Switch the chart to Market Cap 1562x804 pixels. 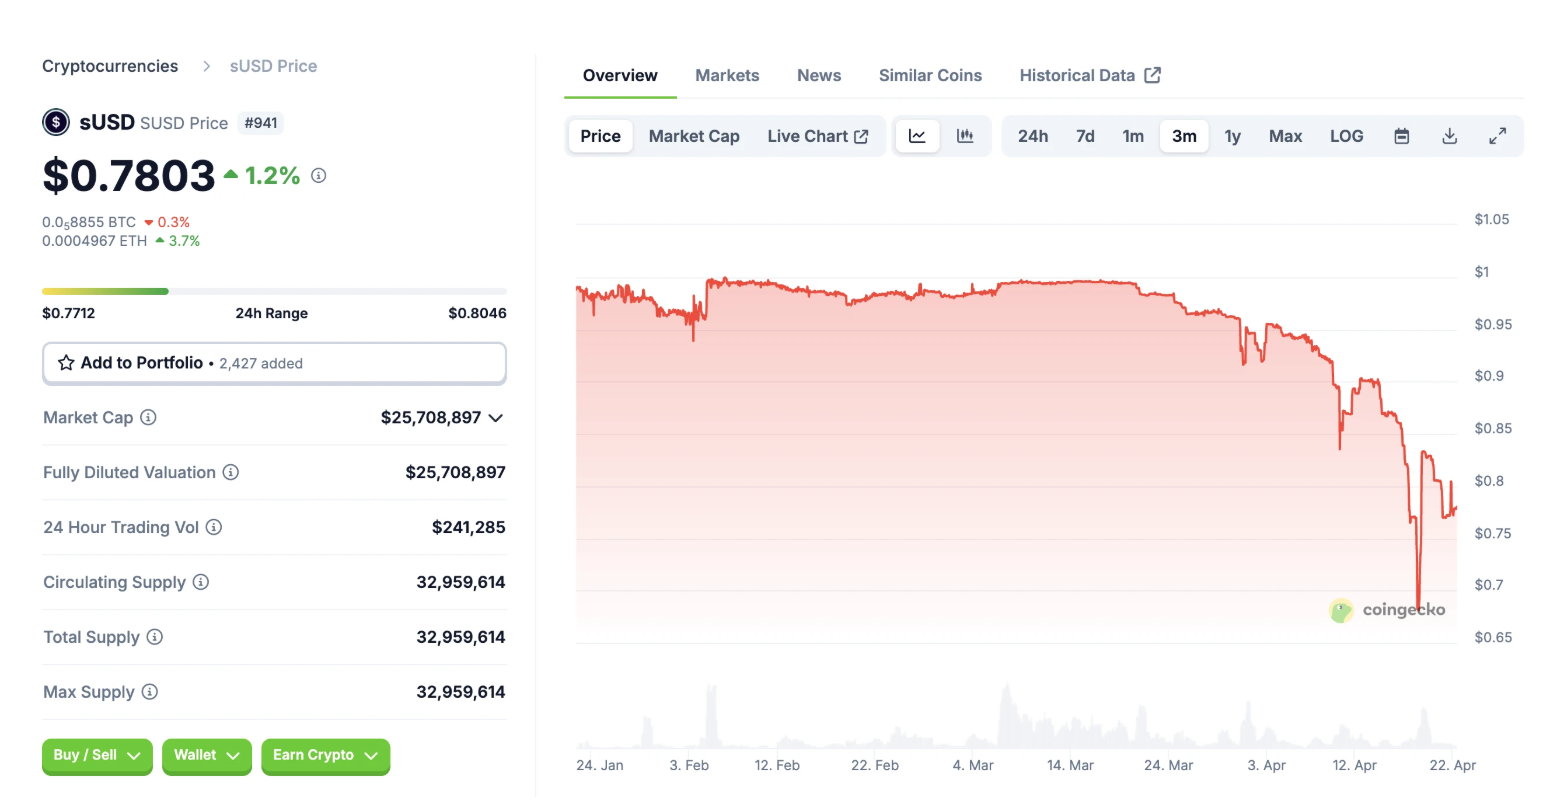click(x=694, y=136)
